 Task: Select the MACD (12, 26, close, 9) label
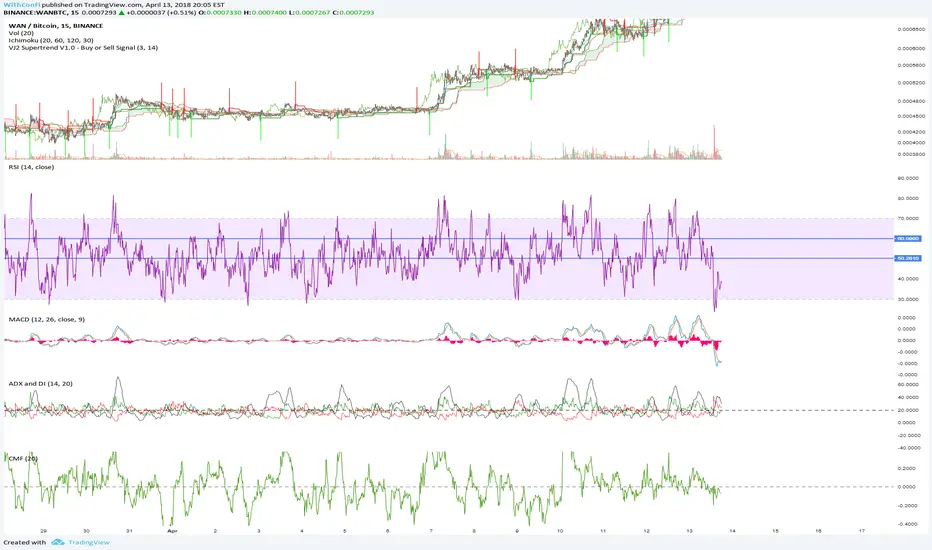coord(46,319)
